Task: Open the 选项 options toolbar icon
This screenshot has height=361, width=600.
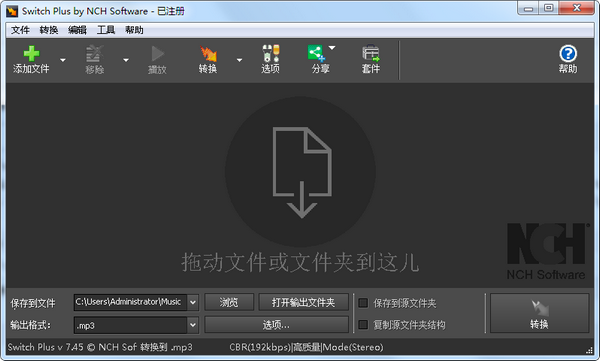Action: (x=271, y=54)
